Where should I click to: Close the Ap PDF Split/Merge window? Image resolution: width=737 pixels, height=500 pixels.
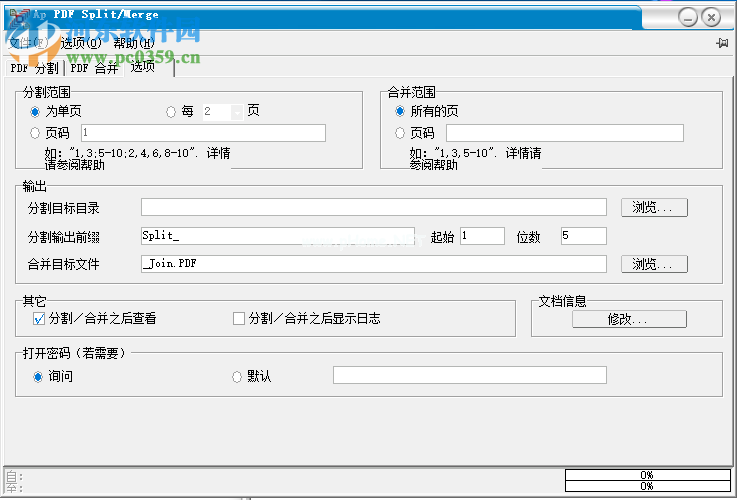point(711,18)
